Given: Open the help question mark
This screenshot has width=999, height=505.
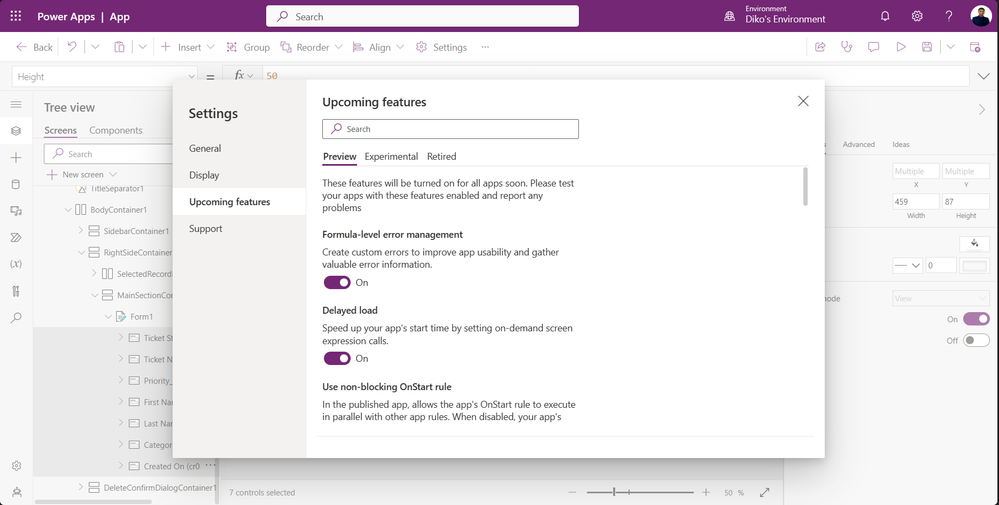Looking at the screenshot, I should click(x=949, y=17).
